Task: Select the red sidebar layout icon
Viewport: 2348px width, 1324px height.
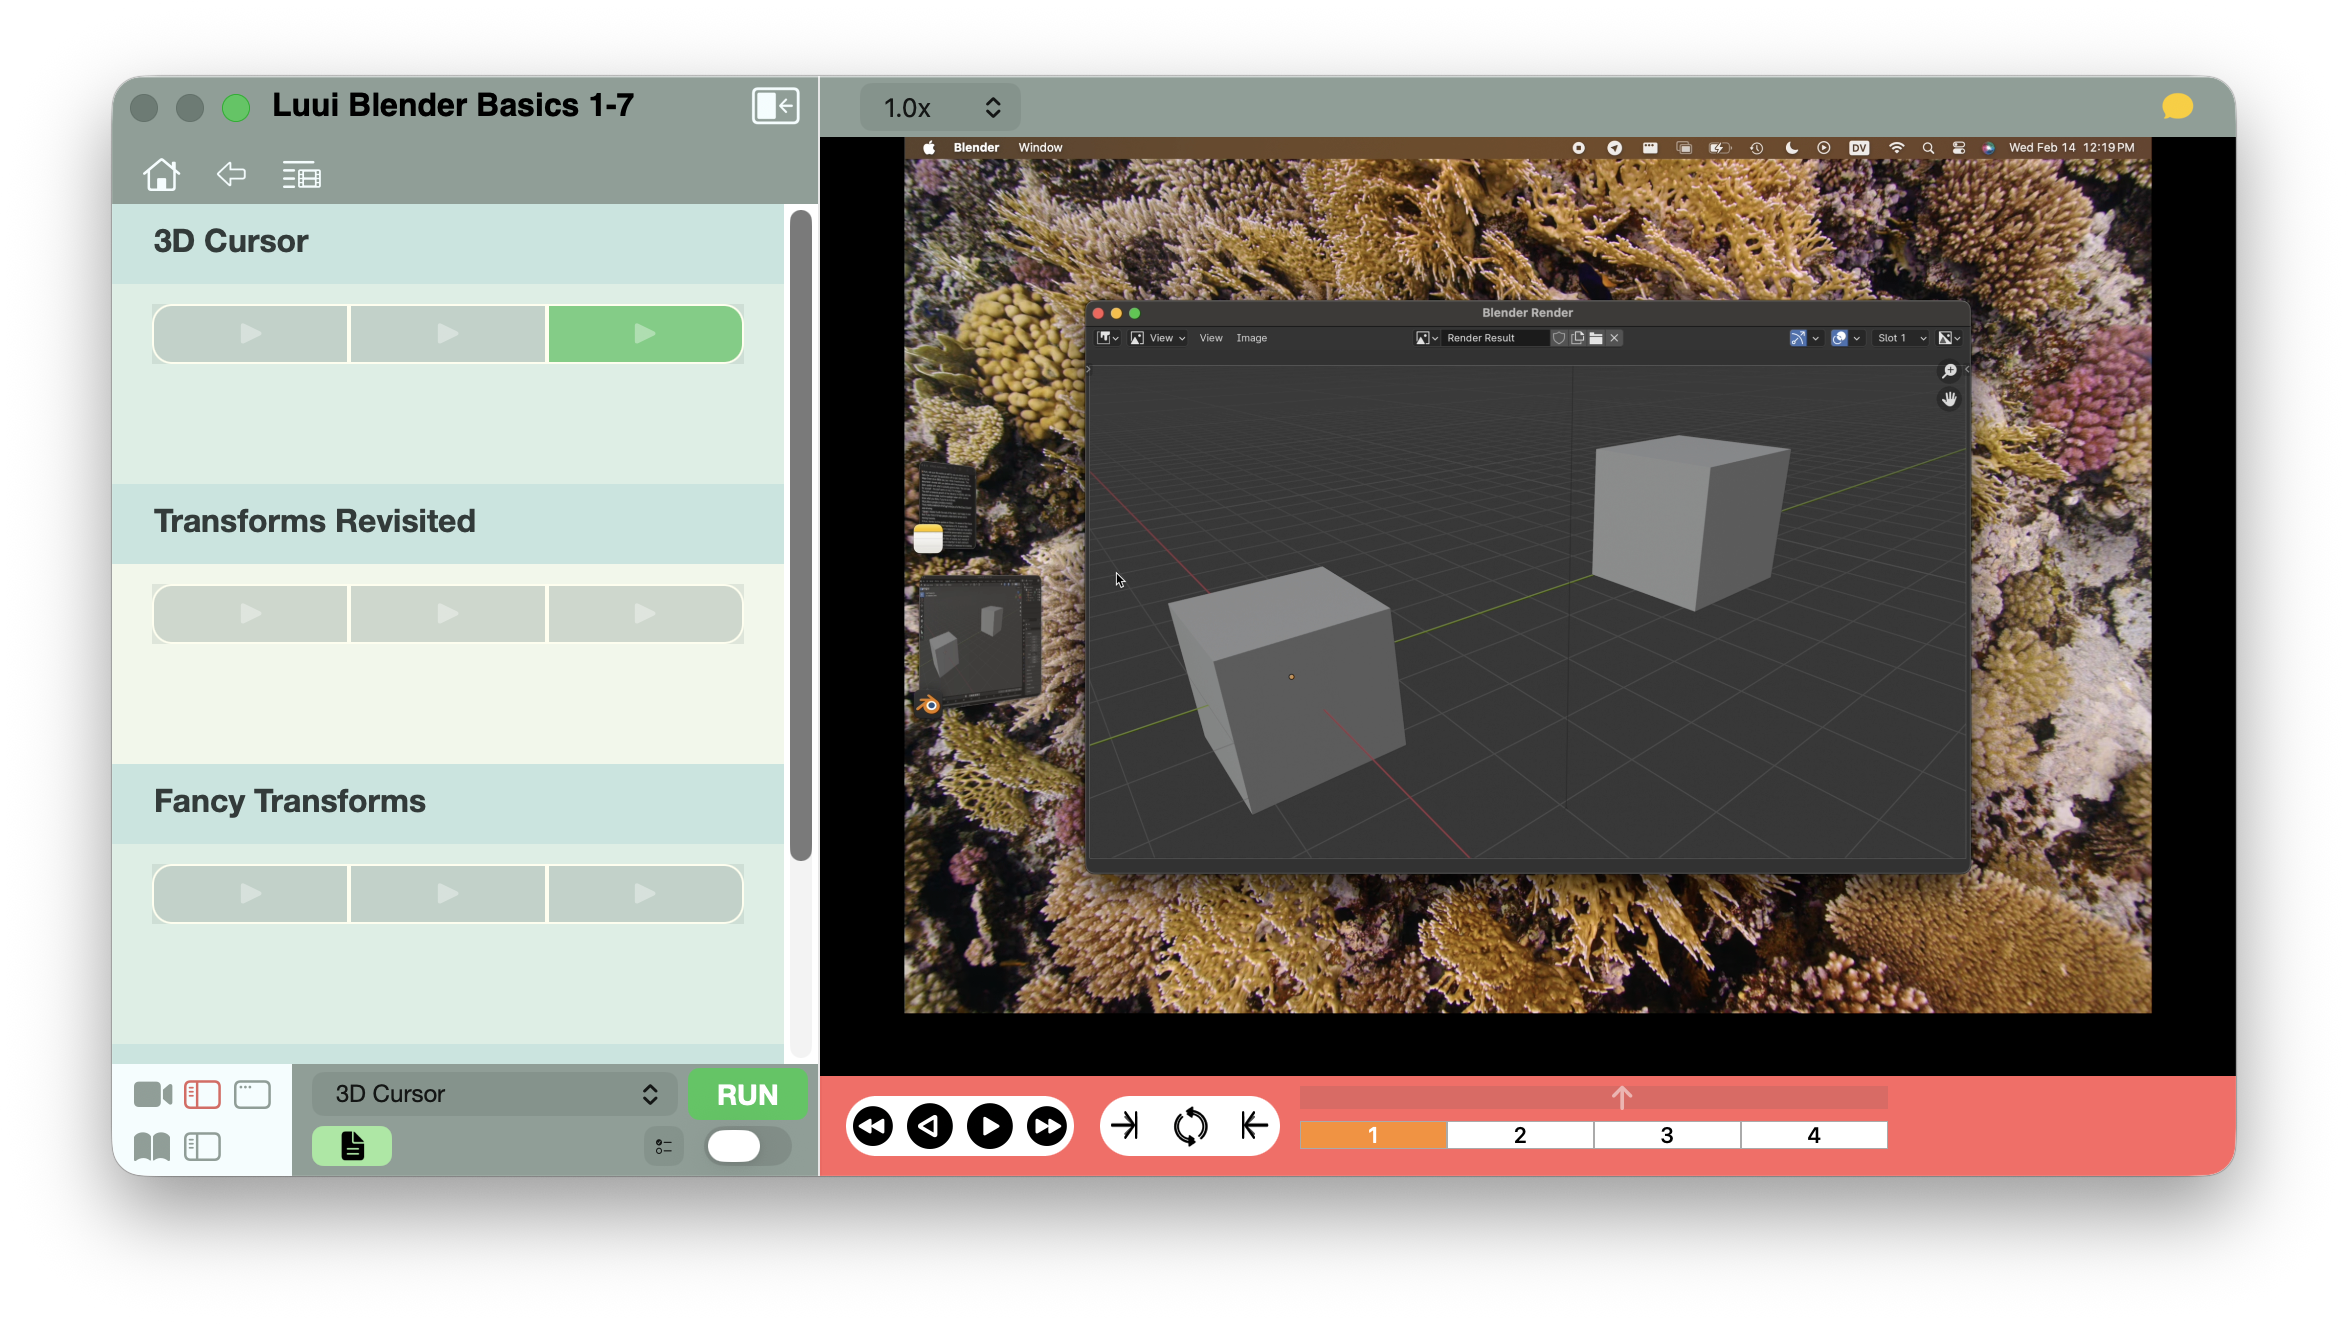Action: tap(202, 1095)
